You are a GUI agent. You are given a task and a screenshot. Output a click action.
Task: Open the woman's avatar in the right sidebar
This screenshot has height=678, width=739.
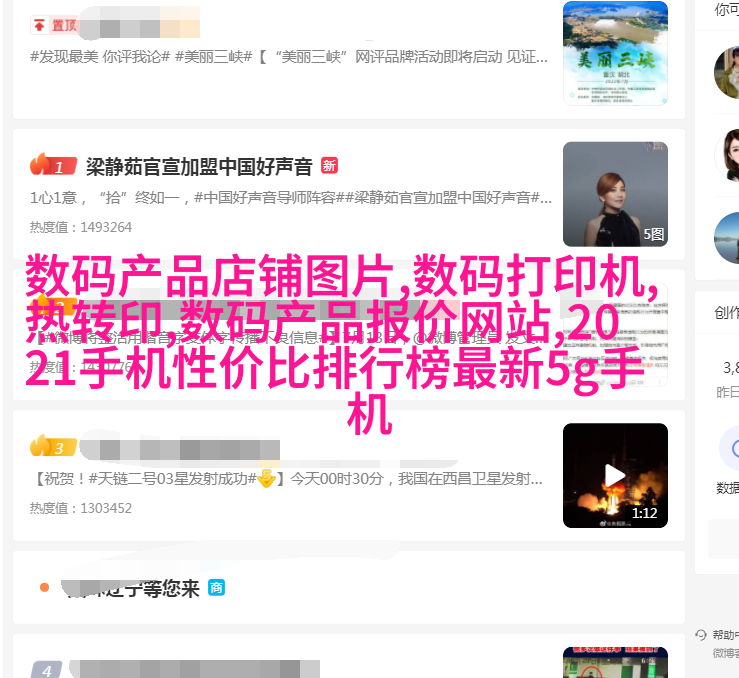pos(727,155)
